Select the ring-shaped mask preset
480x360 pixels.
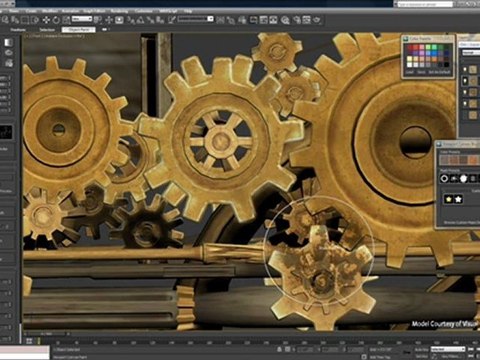click(444, 178)
